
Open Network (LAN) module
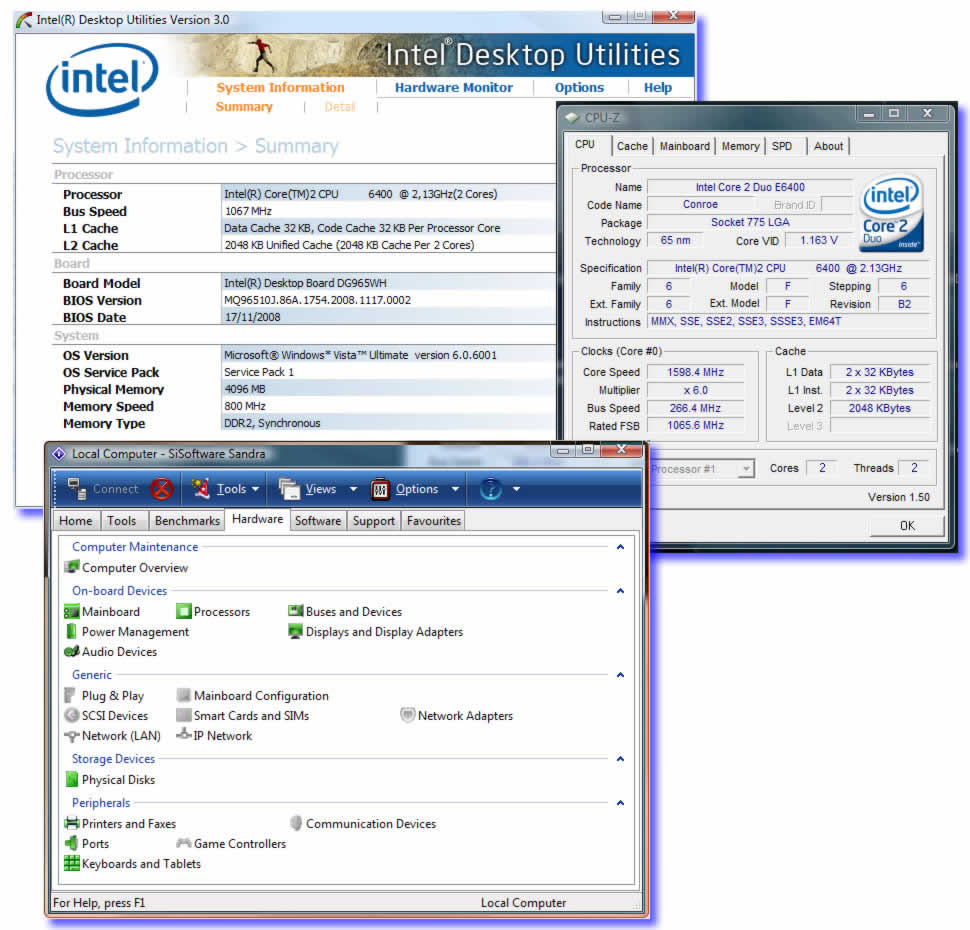[x=113, y=736]
